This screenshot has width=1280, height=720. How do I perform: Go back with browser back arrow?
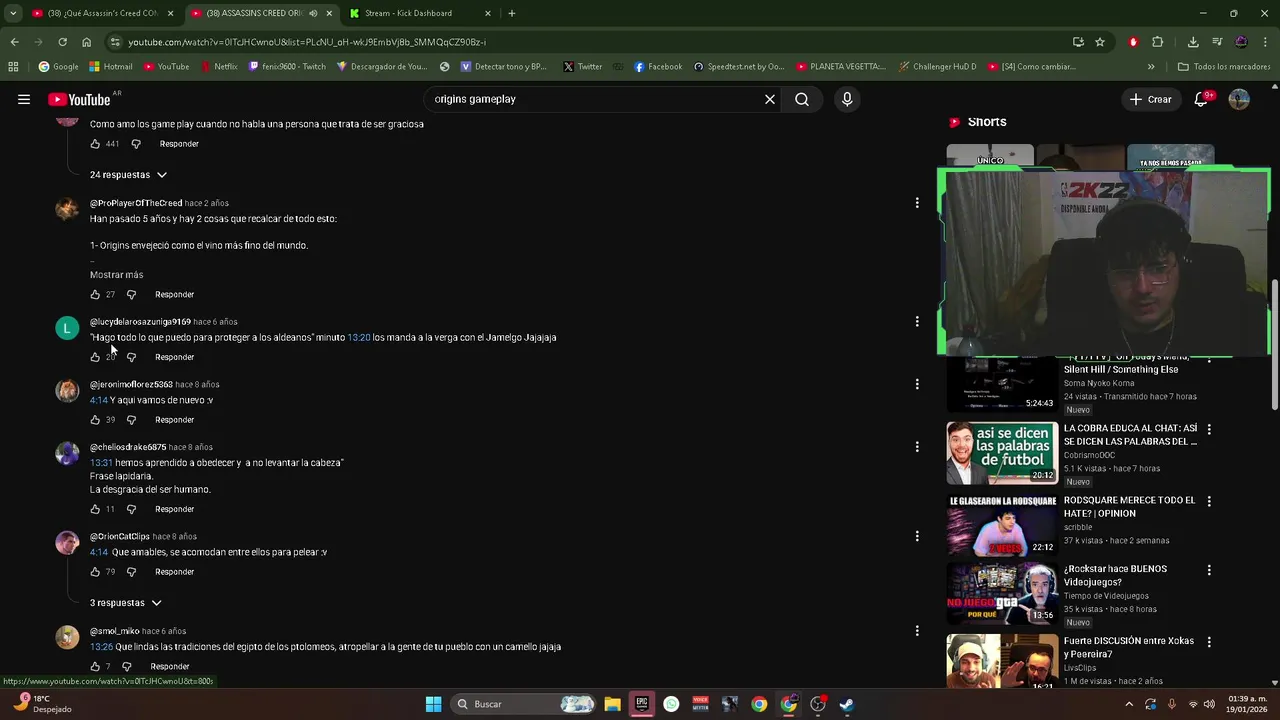click(x=14, y=42)
